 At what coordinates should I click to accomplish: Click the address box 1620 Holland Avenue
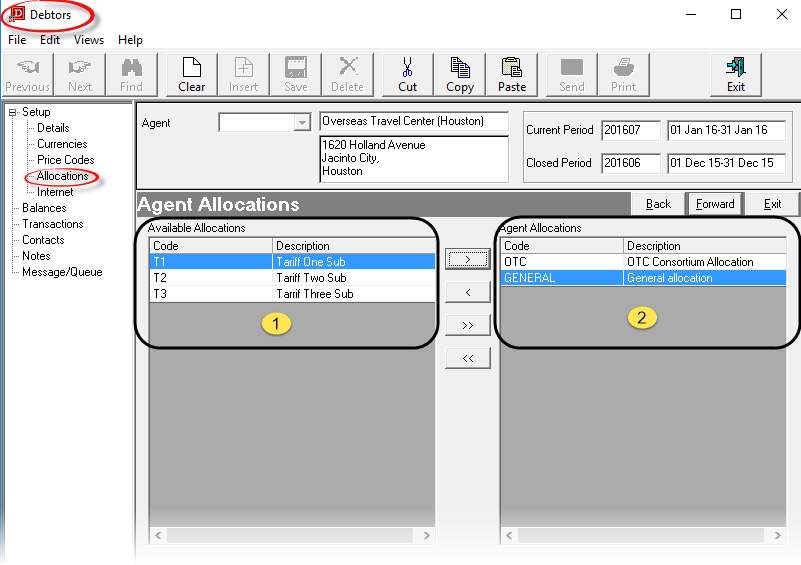414,158
